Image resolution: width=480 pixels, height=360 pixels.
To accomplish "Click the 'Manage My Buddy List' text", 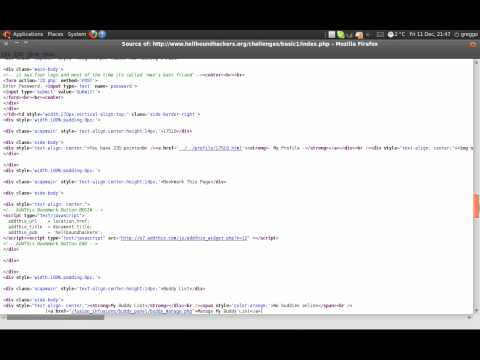I will (229, 311).
